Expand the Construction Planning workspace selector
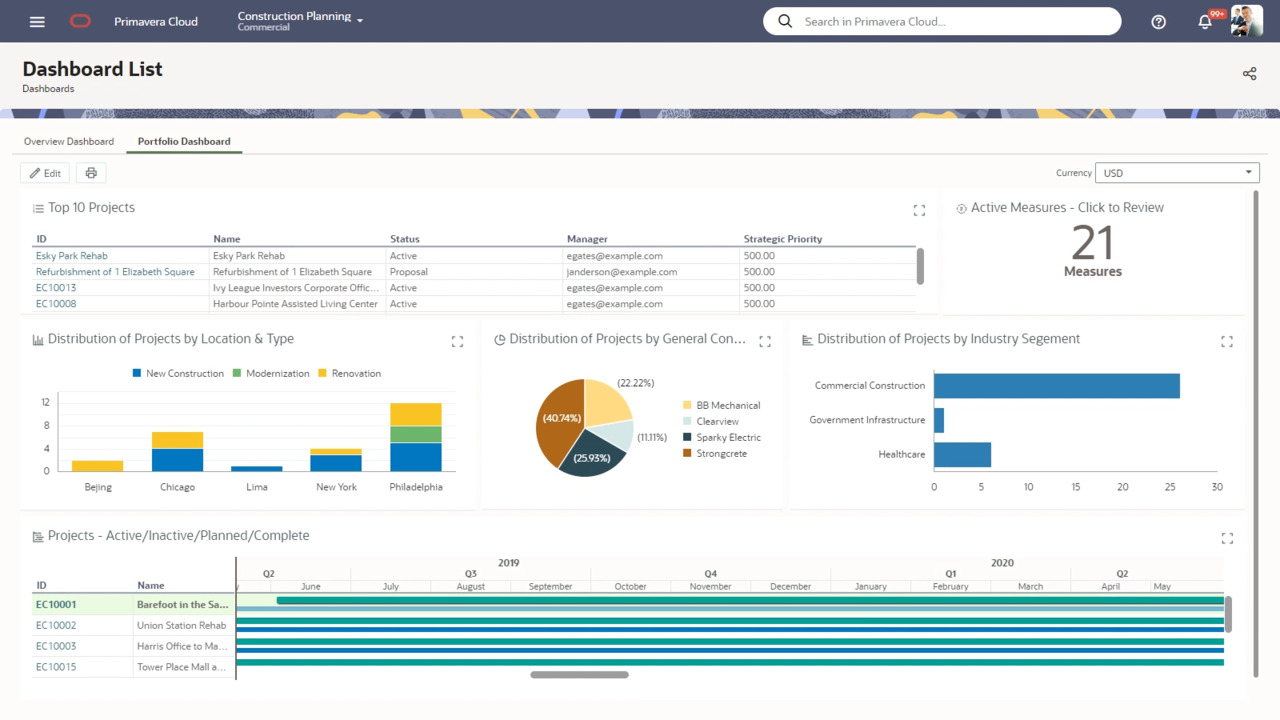 point(300,20)
